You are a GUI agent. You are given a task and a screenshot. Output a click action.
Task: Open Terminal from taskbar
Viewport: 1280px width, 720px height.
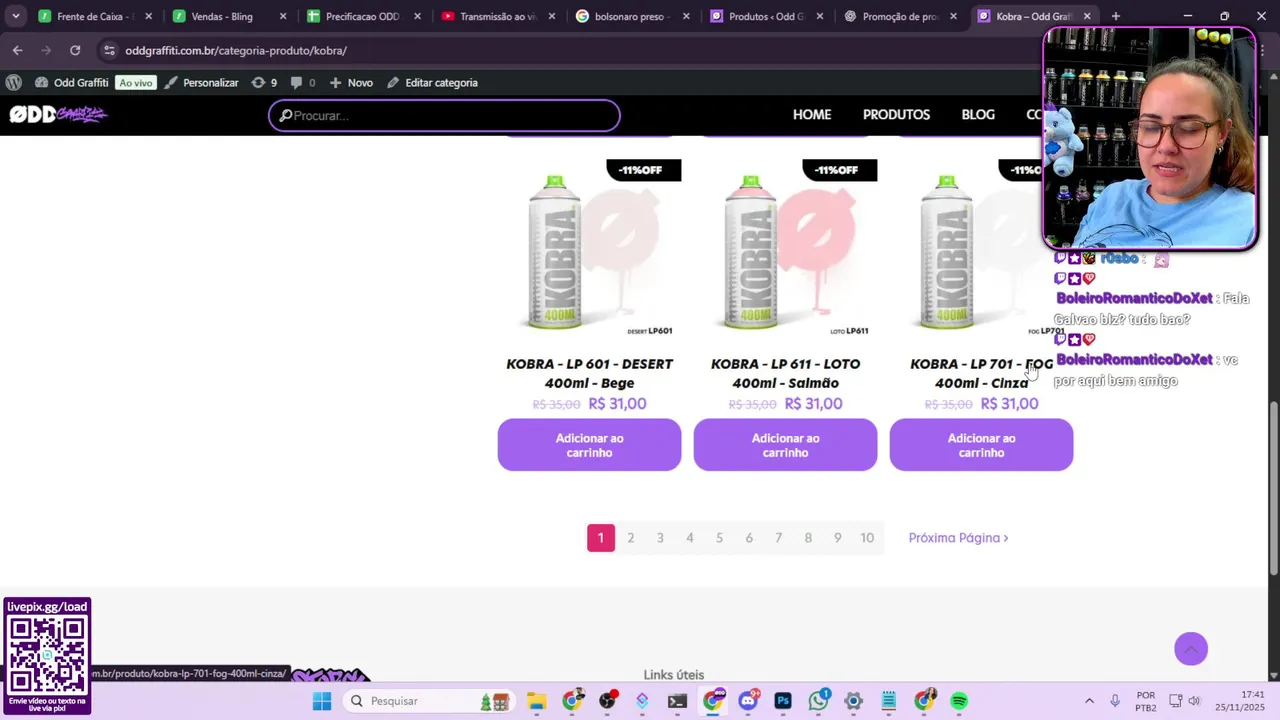pos(677,701)
